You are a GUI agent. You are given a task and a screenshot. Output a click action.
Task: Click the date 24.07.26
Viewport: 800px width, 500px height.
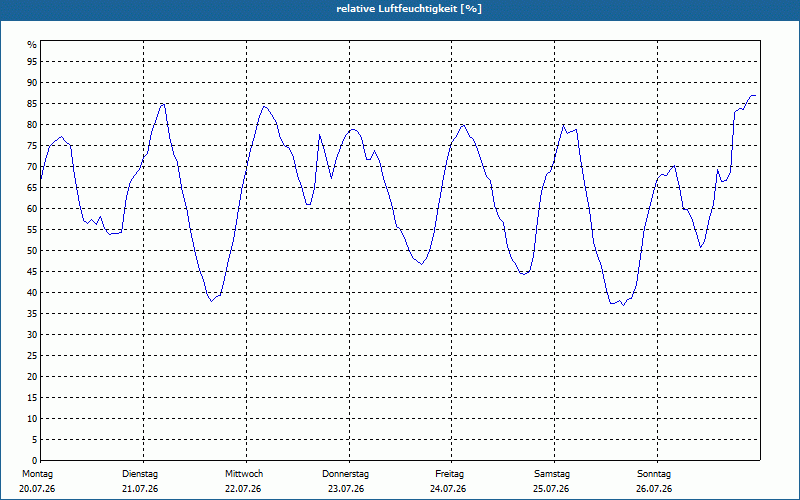[448, 489]
